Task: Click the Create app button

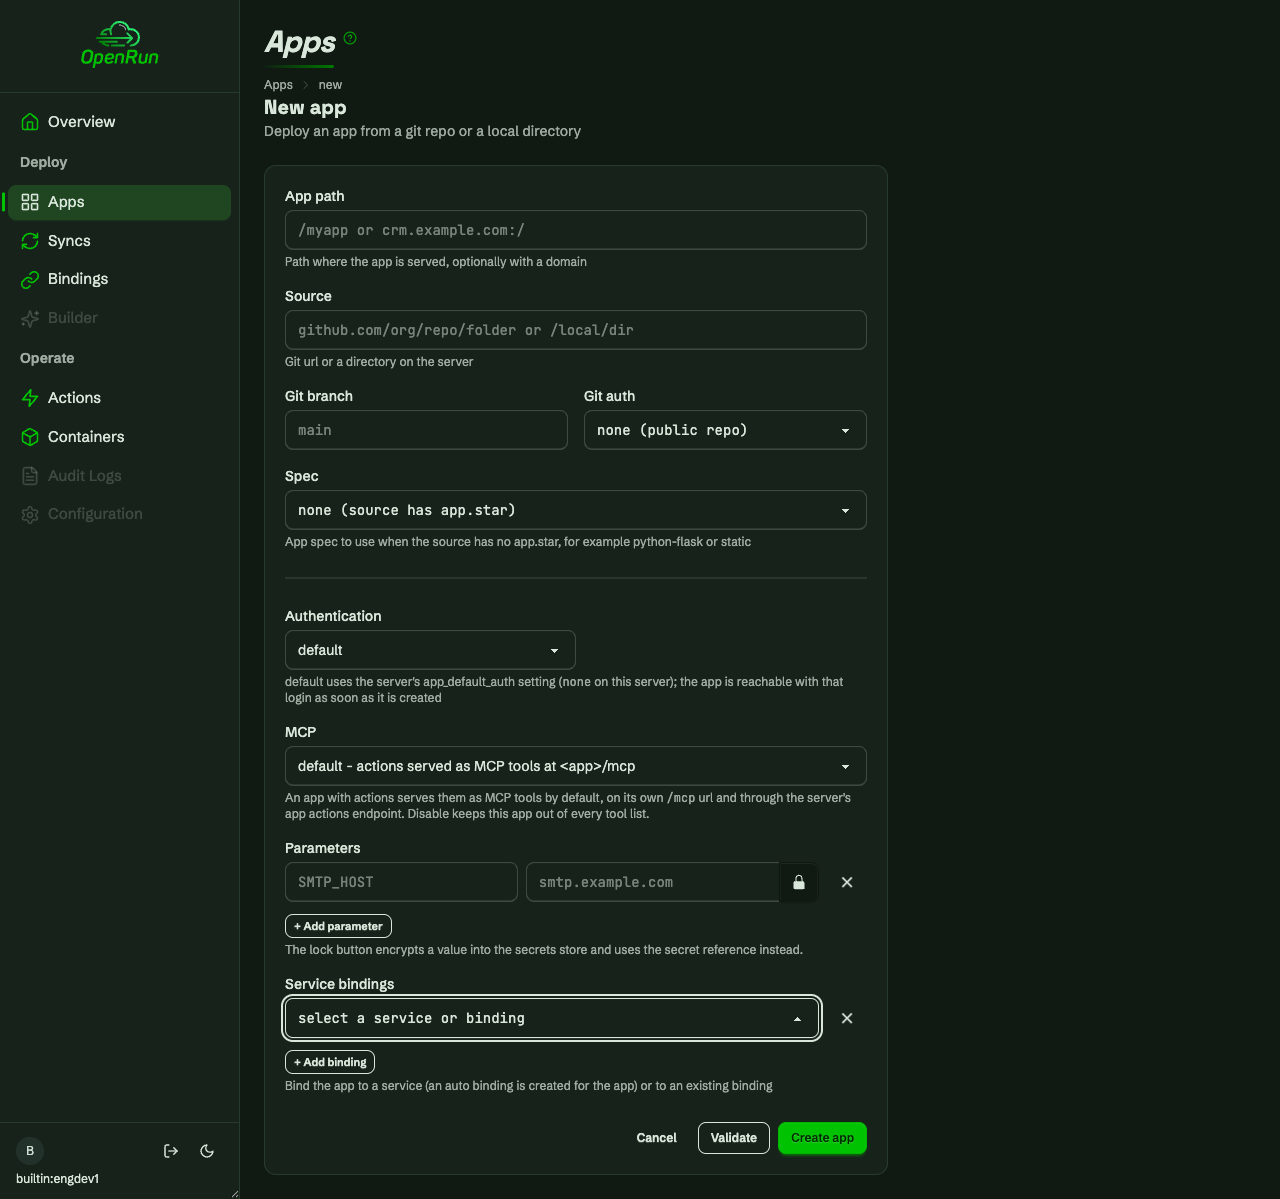Action: (822, 1138)
